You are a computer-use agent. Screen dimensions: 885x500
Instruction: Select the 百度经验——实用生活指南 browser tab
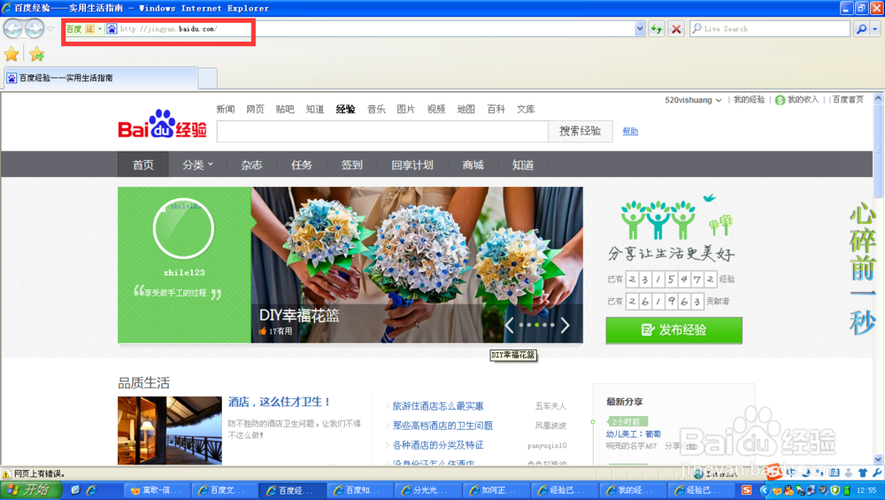(x=101, y=78)
